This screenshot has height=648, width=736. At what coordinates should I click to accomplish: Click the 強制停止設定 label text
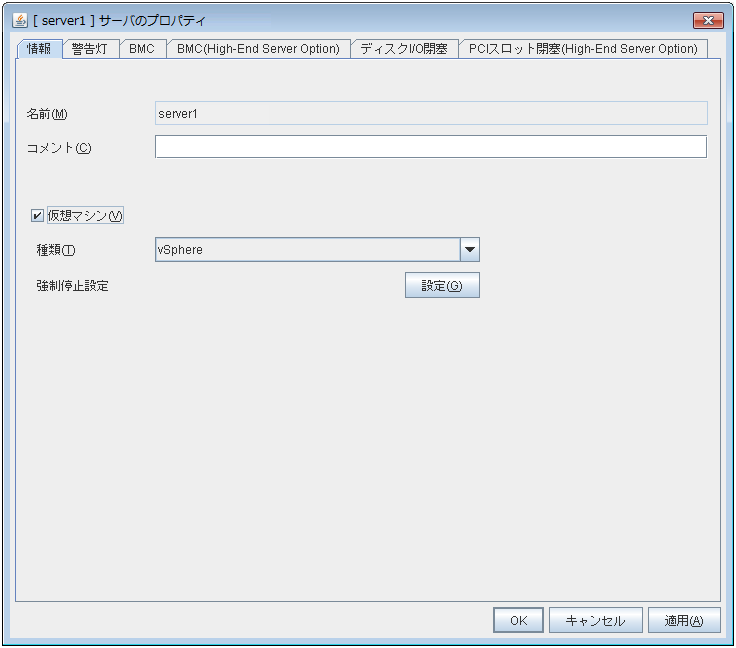pyautogui.click(x=72, y=286)
